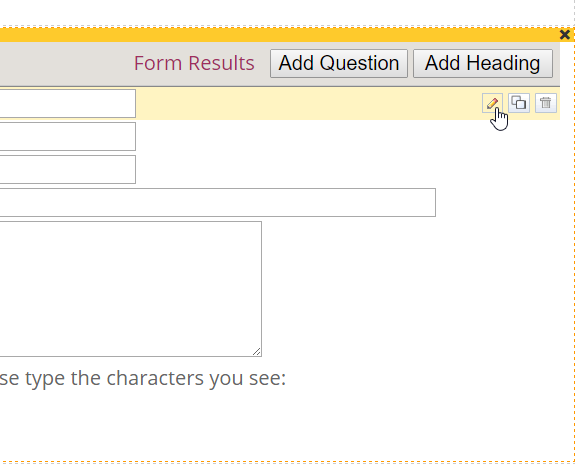Click the Add Question button
581x464 pixels.
tap(339, 63)
